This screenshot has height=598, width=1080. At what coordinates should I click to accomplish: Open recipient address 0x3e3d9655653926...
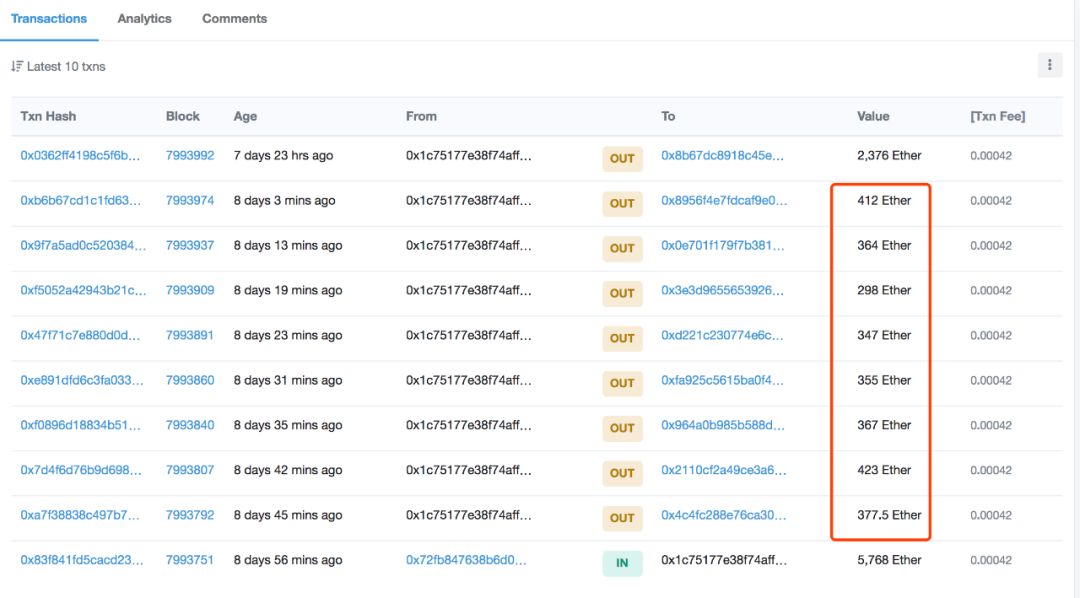723,290
